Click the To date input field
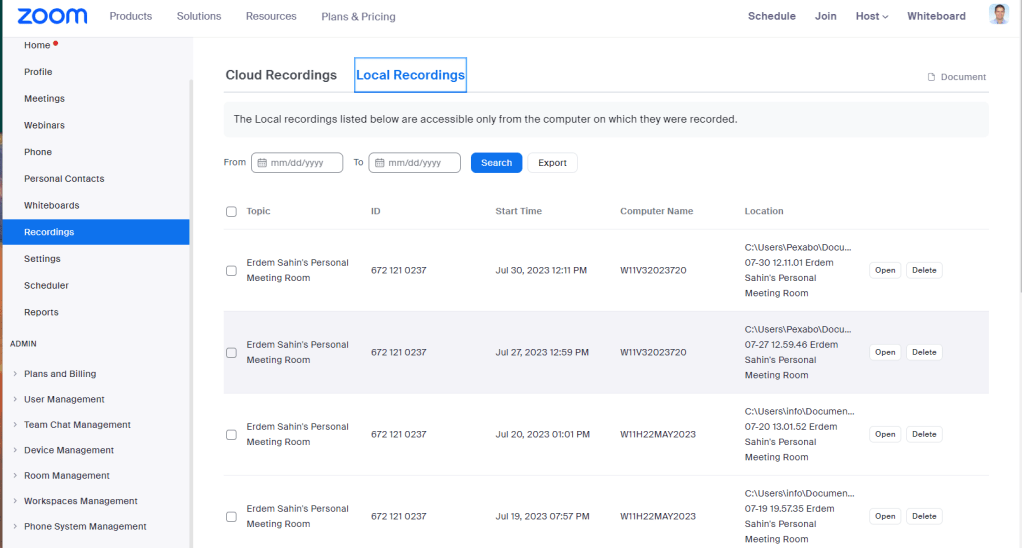 (415, 163)
